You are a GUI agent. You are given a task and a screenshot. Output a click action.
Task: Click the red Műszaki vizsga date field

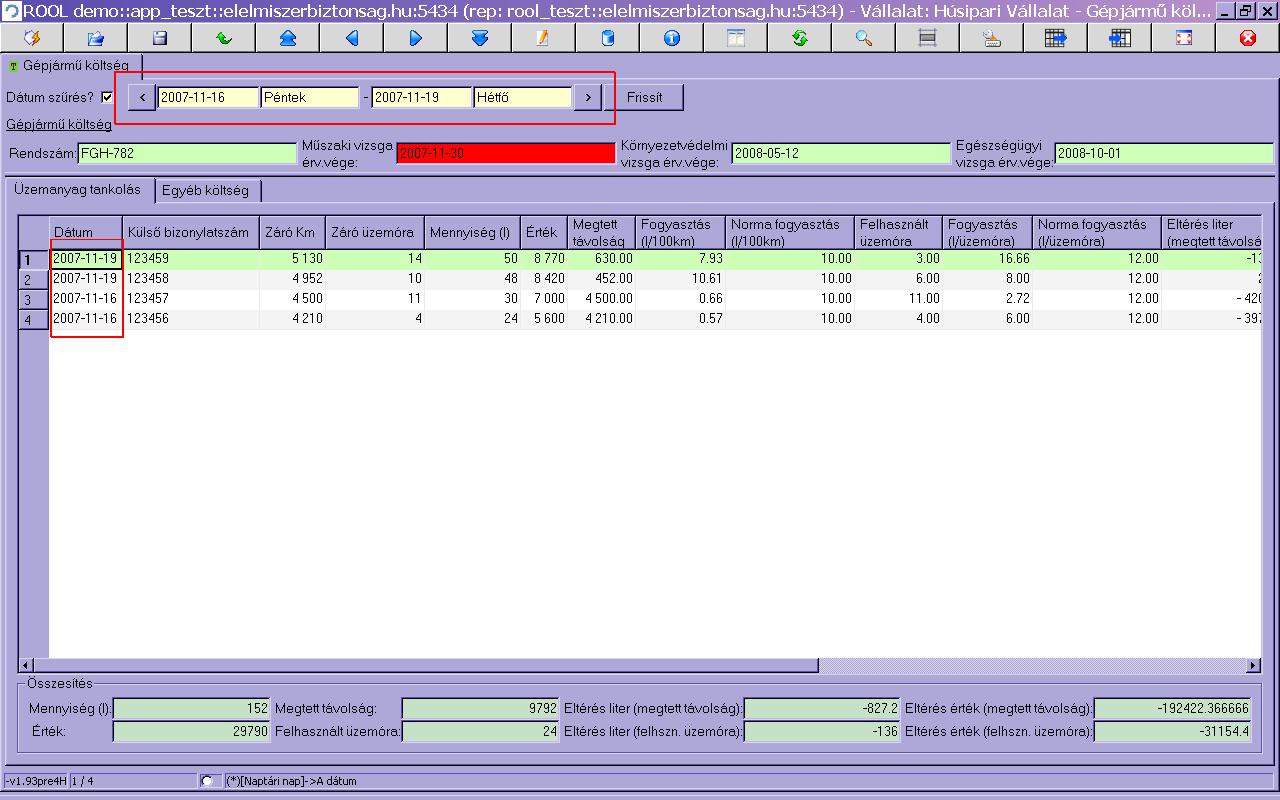[506, 153]
